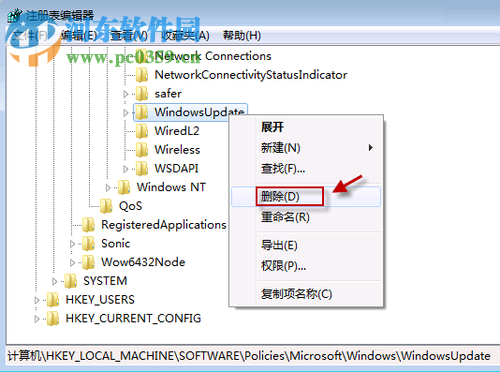The image size is (500, 372).
Task: Select the HKEY_CURRENT_CONFIG label
Action: click(133, 318)
